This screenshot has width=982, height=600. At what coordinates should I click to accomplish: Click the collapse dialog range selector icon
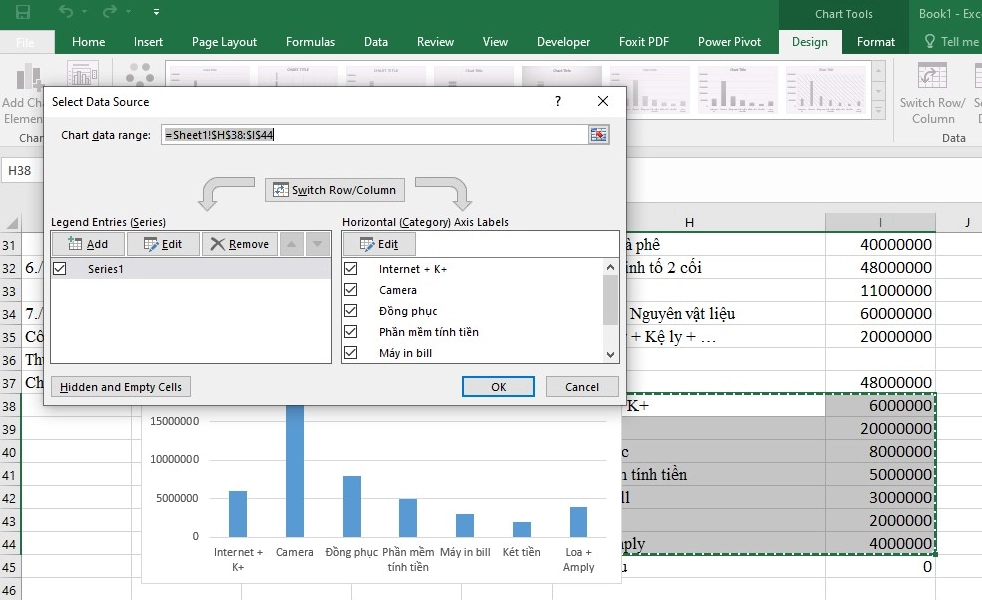pos(598,135)
